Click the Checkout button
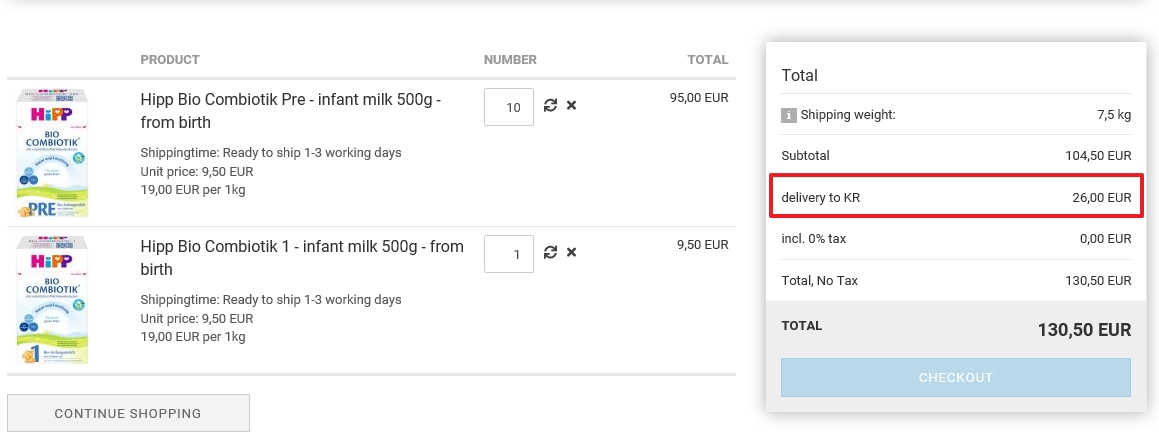The width and height of the screenshot is (1159, 439). coord(956,378)
